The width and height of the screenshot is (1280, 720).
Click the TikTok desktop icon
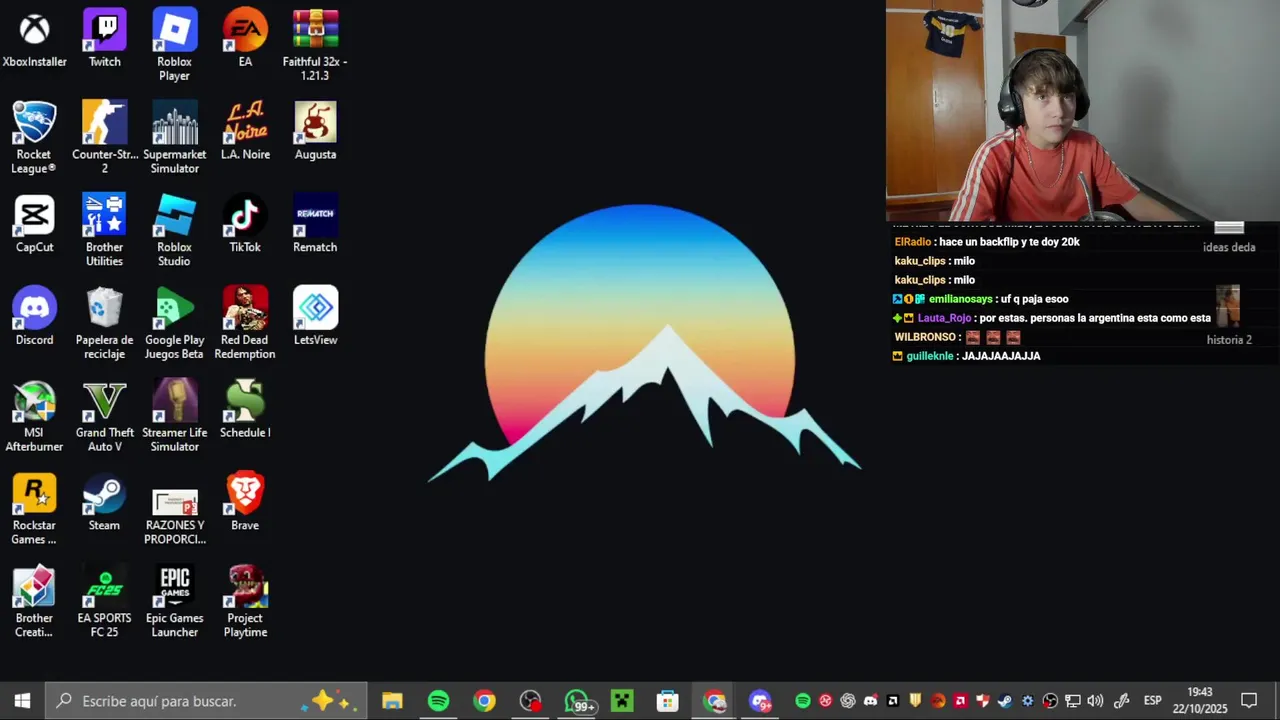click(x=245, y=224)
